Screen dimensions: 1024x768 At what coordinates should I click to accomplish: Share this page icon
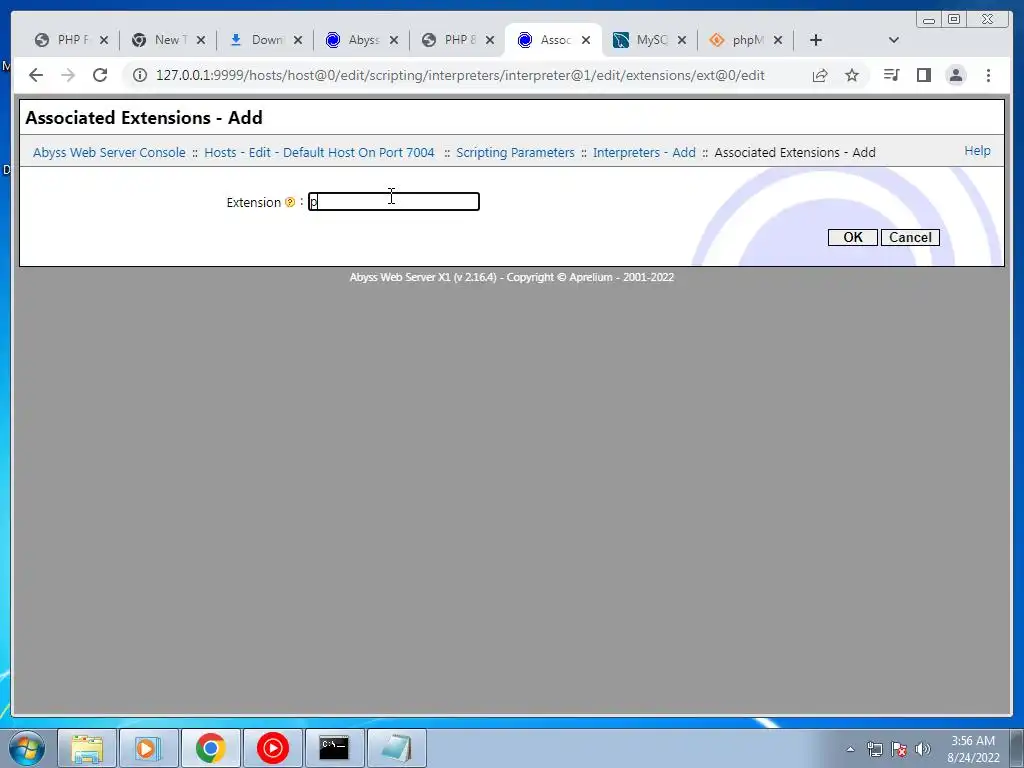pyautogui.click(x=820, y=75)
